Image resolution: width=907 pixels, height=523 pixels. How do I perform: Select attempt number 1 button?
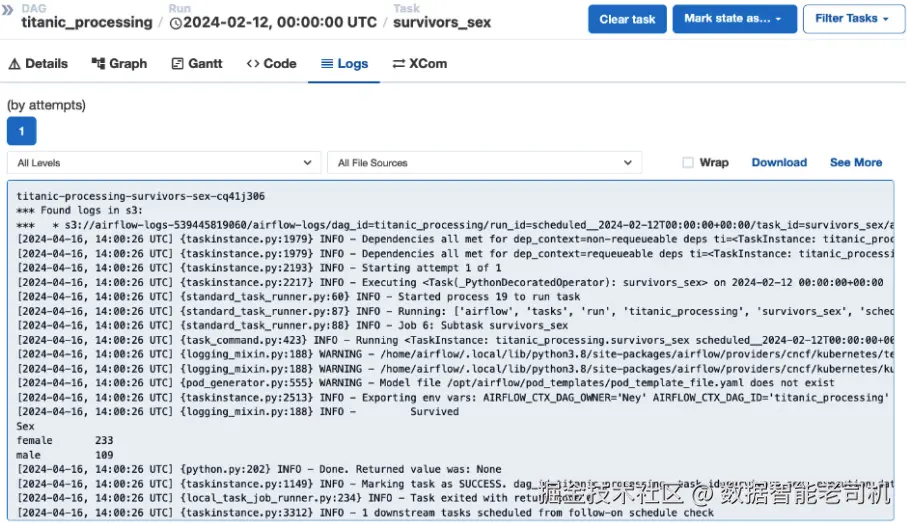click(x=21, y=131)
